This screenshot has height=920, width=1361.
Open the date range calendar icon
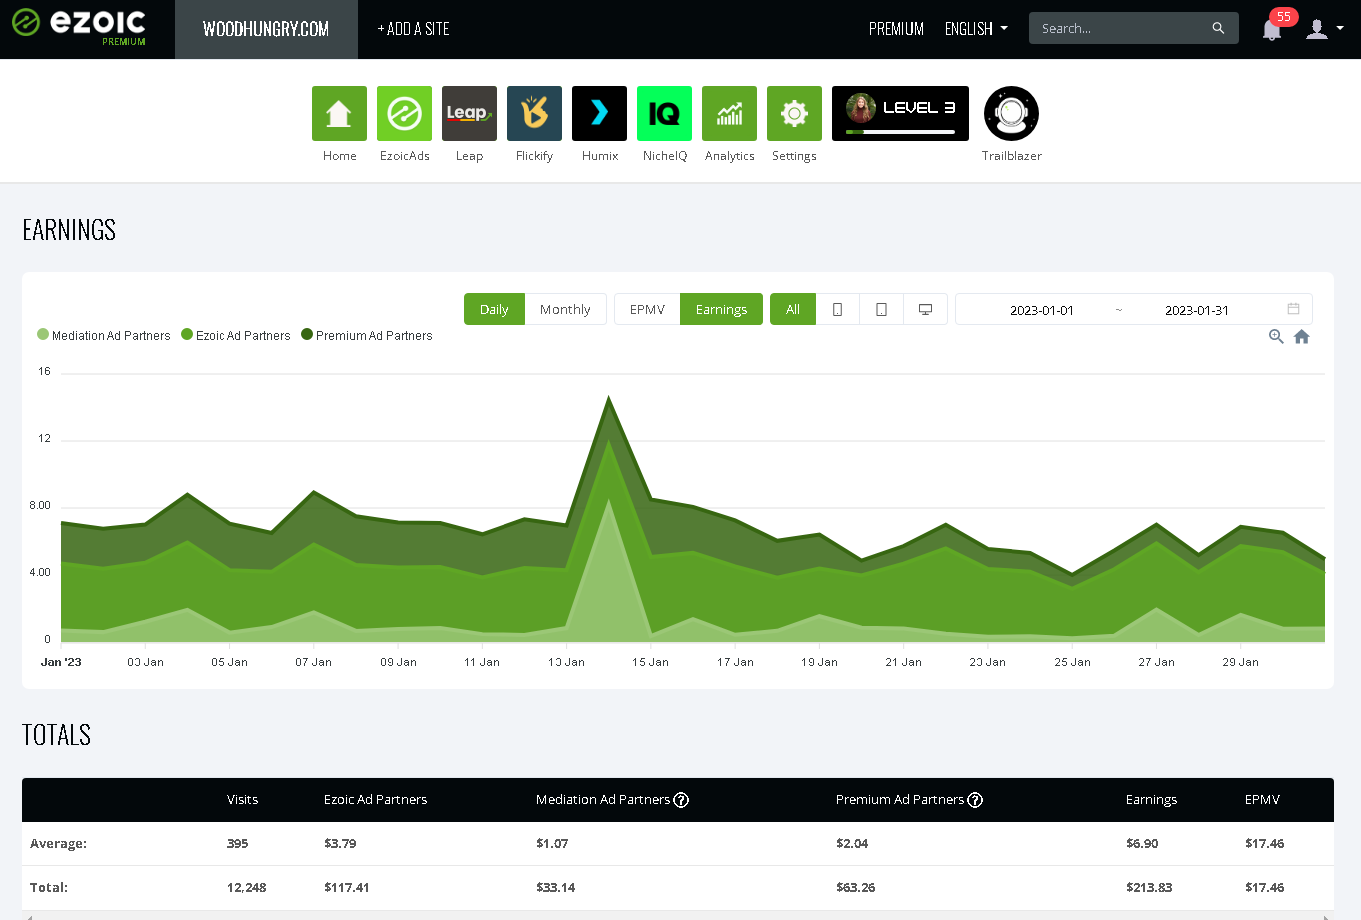[x=1293, y=309]
